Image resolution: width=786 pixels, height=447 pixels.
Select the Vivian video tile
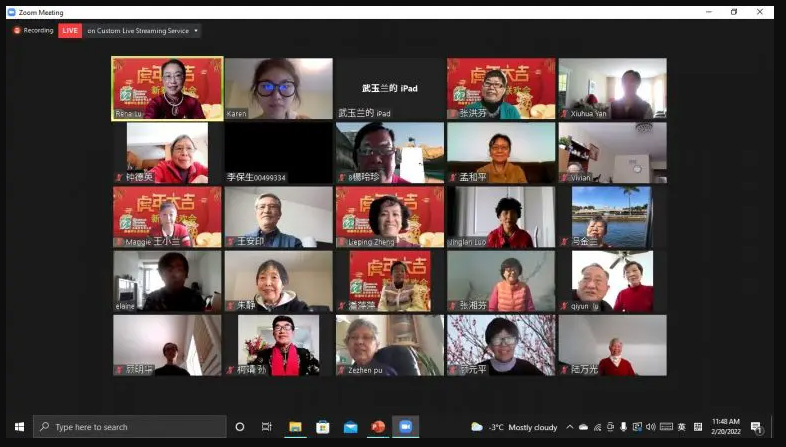612,152
